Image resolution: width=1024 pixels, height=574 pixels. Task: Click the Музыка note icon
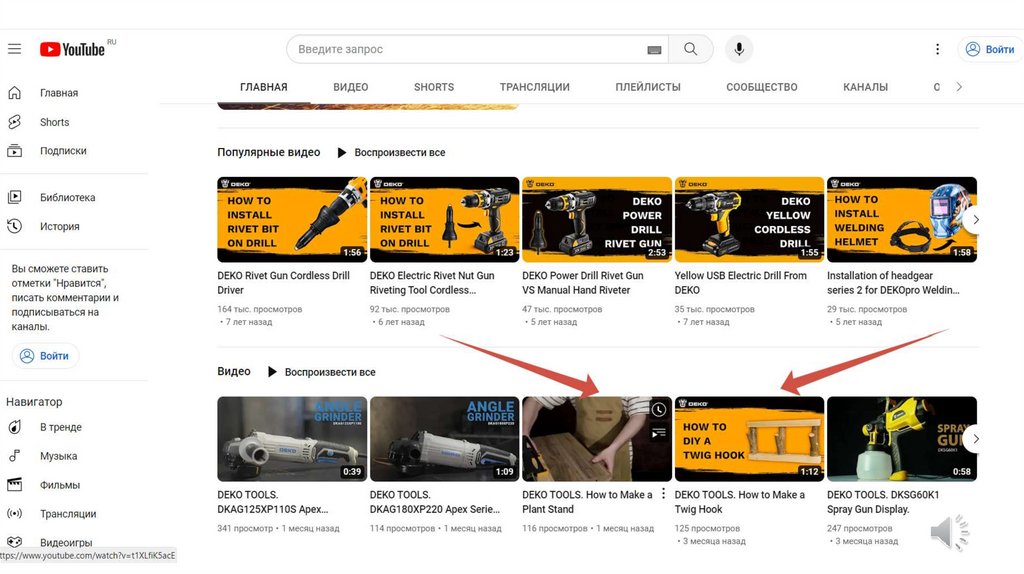pyautogui.click(x=14, y=456)
